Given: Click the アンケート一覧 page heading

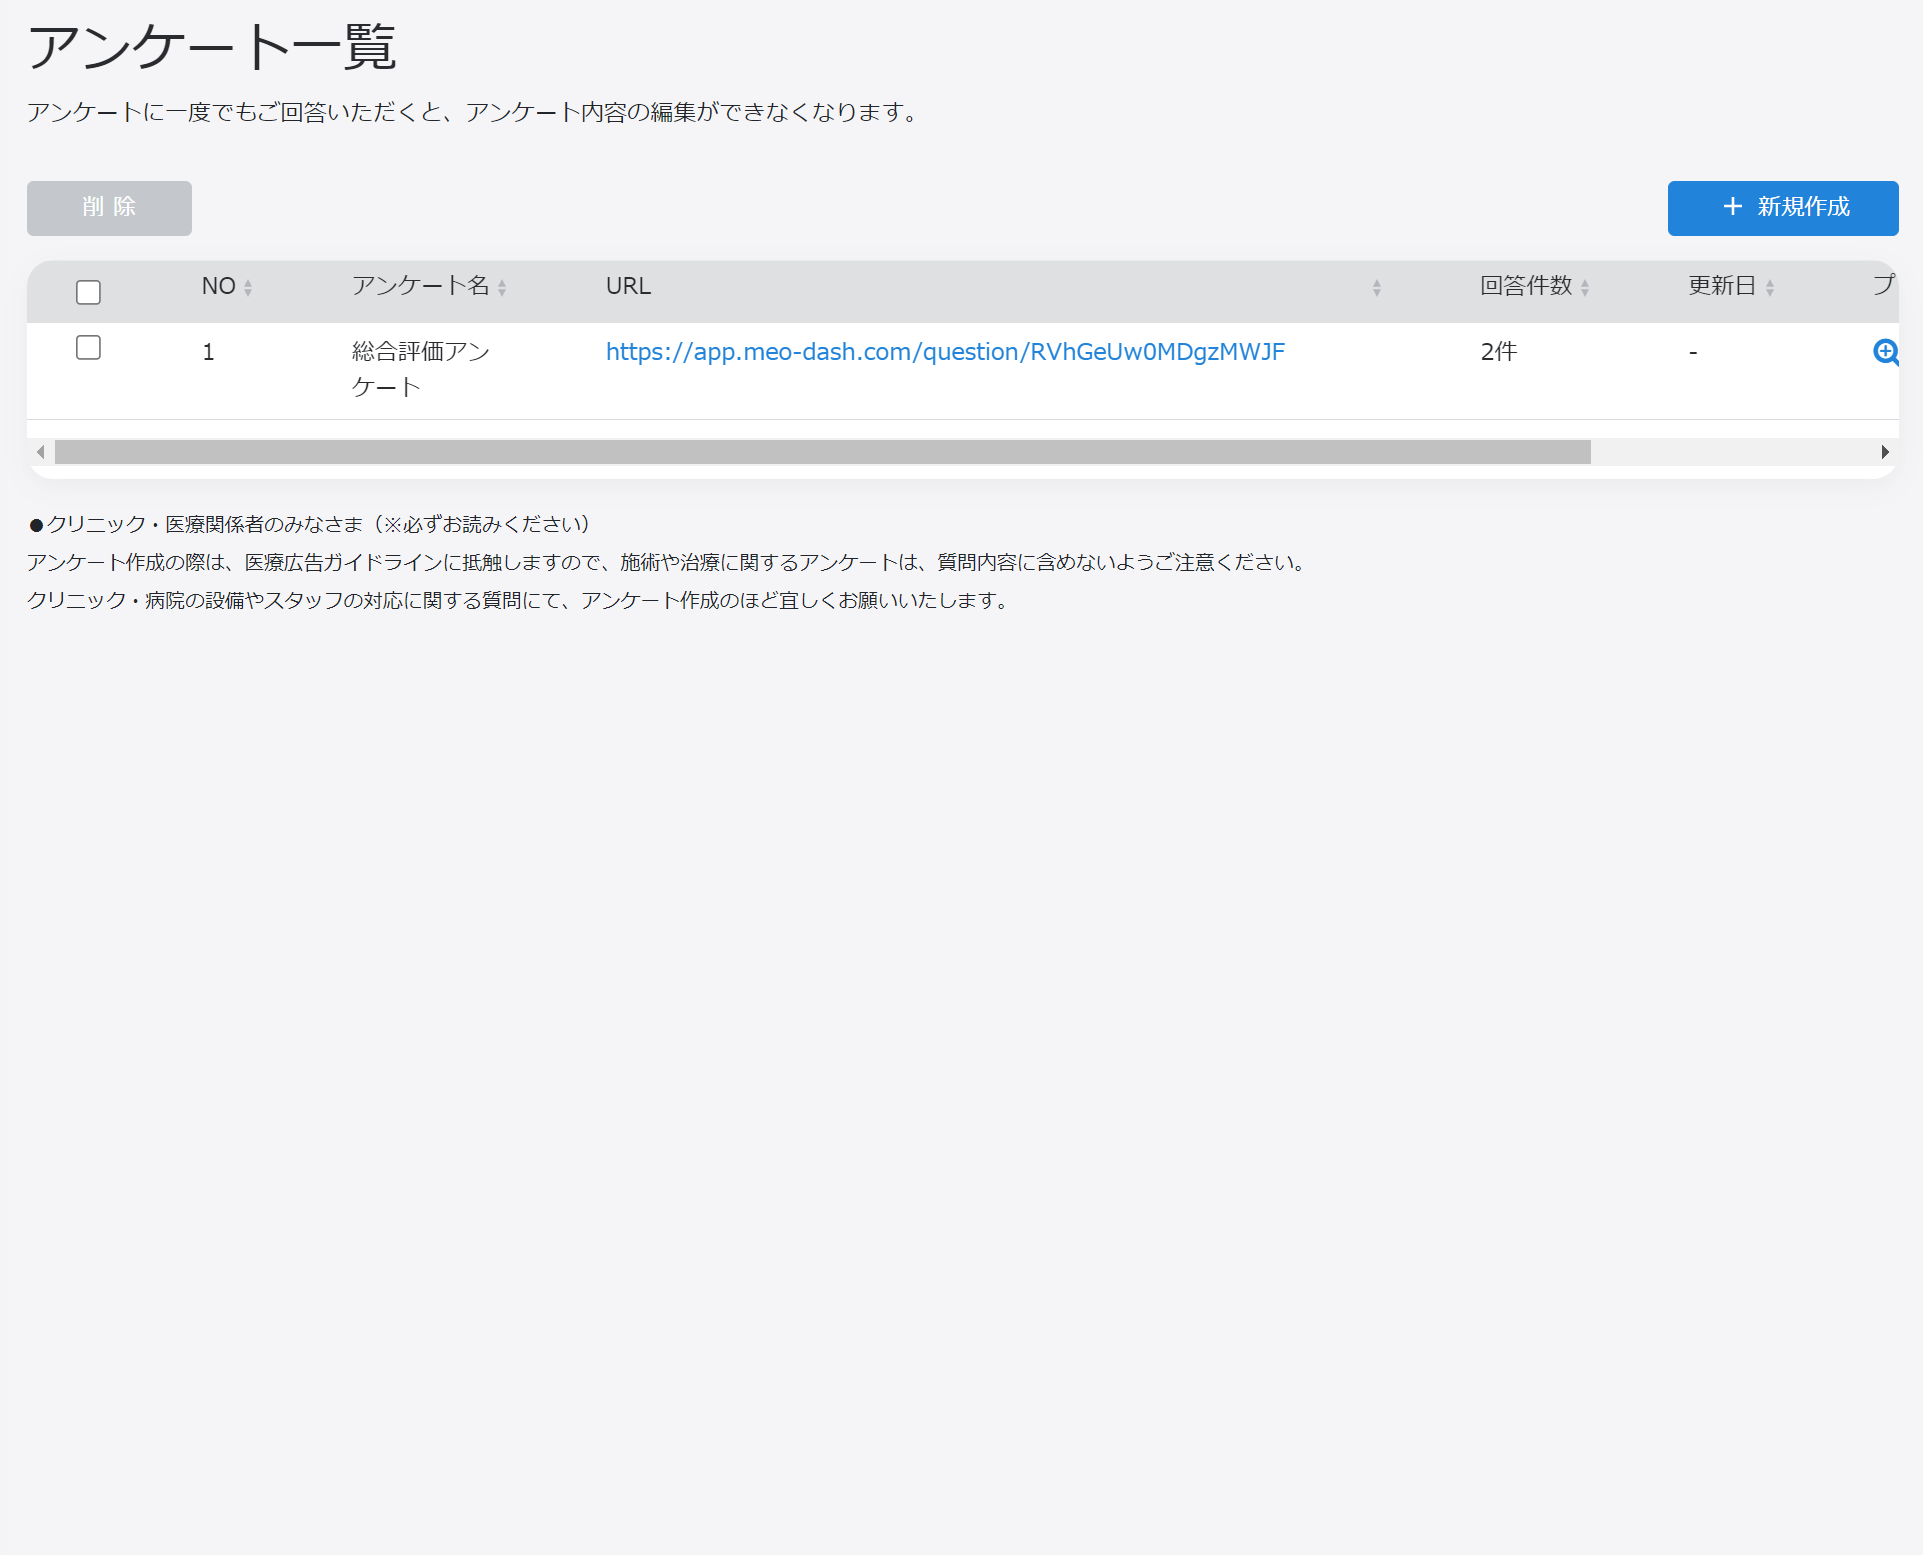Looking at the screenshot, I should [212, 47].
